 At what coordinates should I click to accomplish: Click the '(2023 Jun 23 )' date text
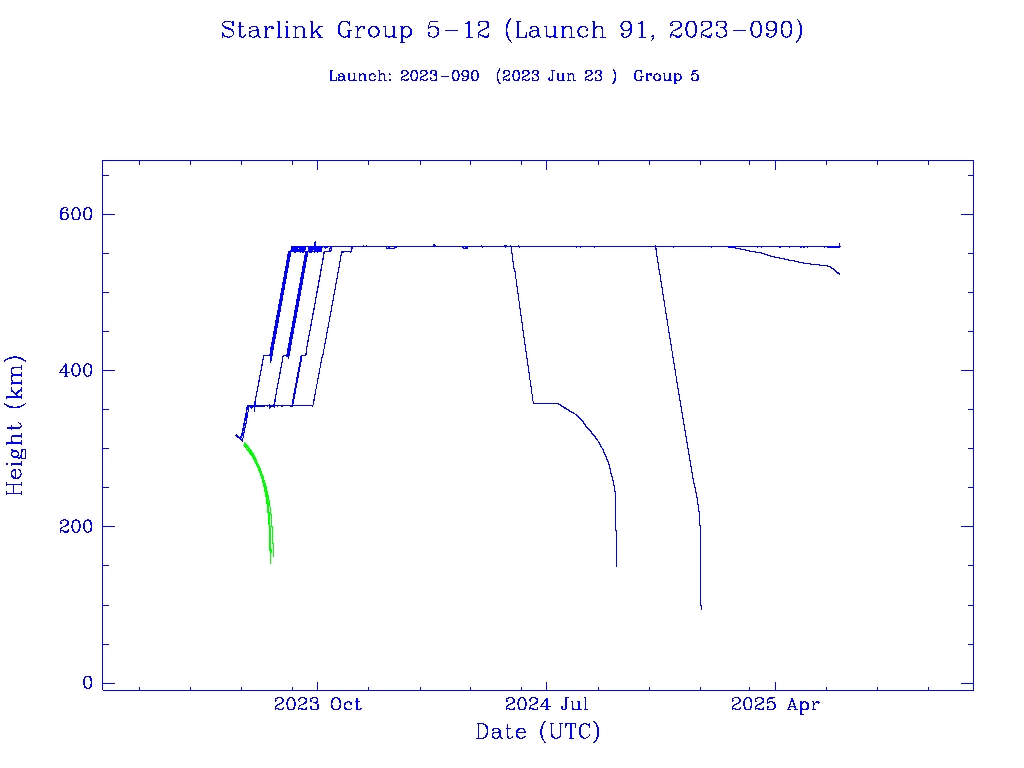[x=556, y=76]
